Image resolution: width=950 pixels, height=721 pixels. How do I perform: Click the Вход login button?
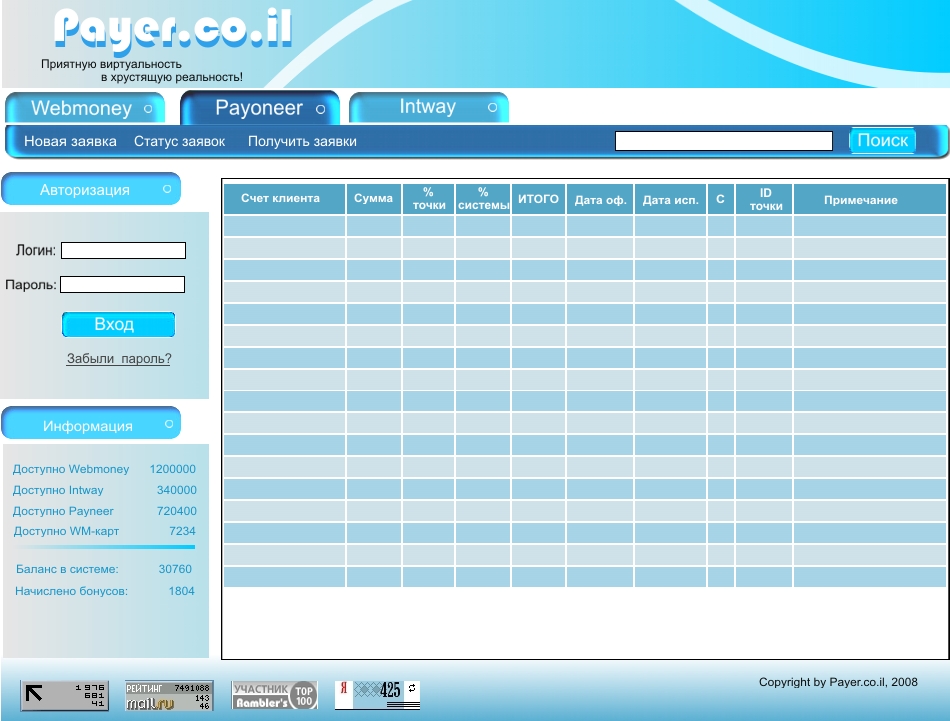click(118, 324)
